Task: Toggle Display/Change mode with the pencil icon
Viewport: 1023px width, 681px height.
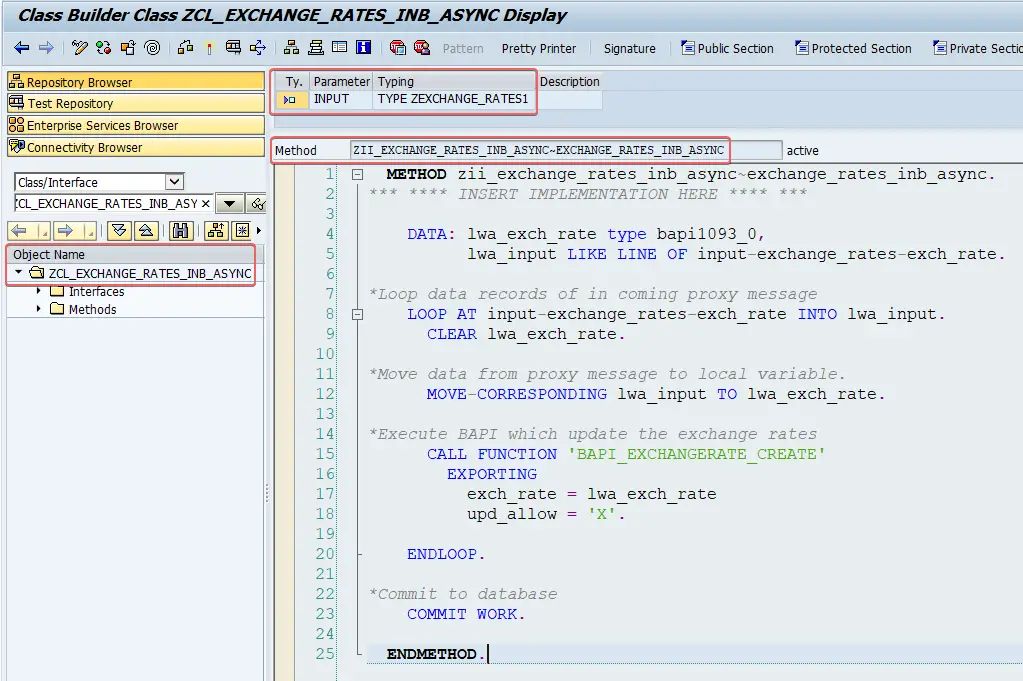Action: 80,48
